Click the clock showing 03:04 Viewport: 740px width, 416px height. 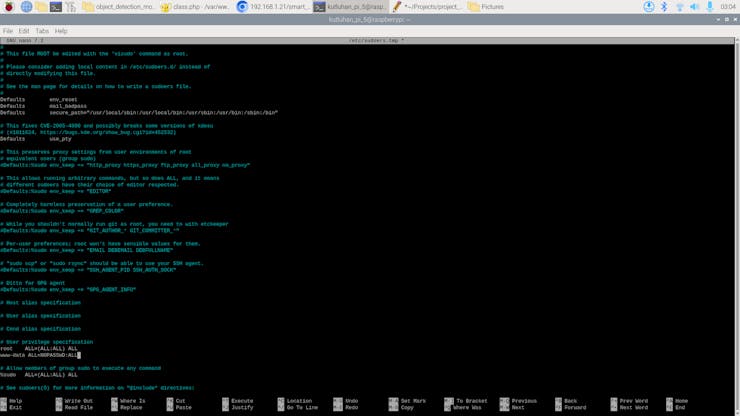pos(728,7)
